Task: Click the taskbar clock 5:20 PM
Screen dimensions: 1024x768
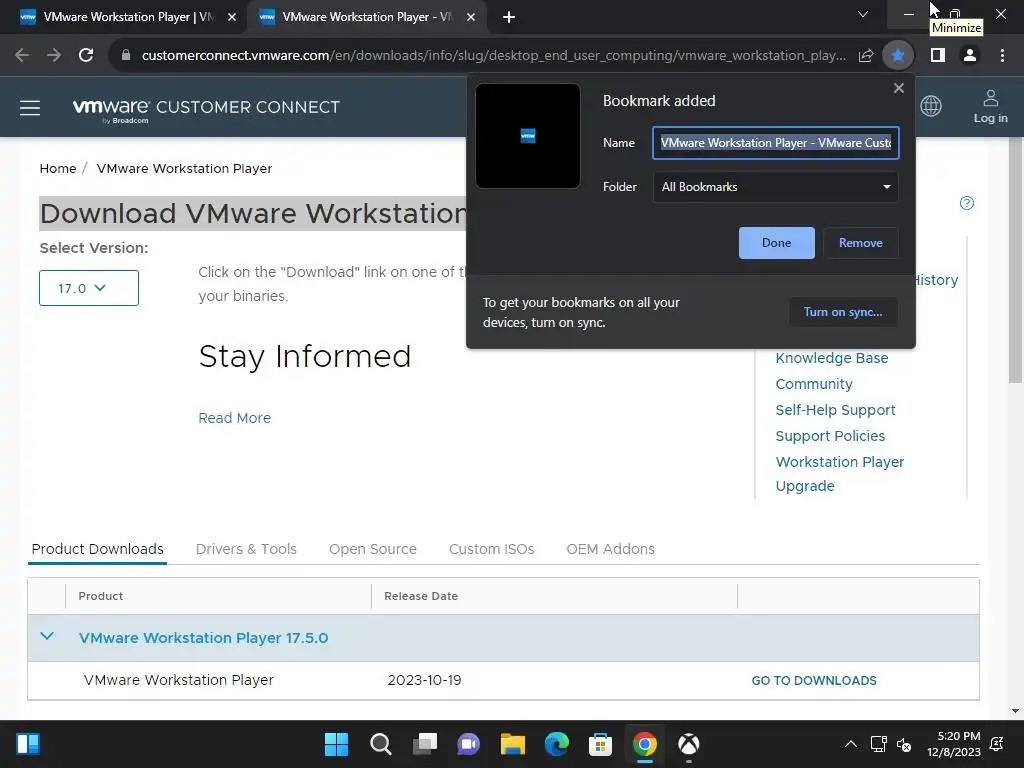Action: tap(953, 744)
